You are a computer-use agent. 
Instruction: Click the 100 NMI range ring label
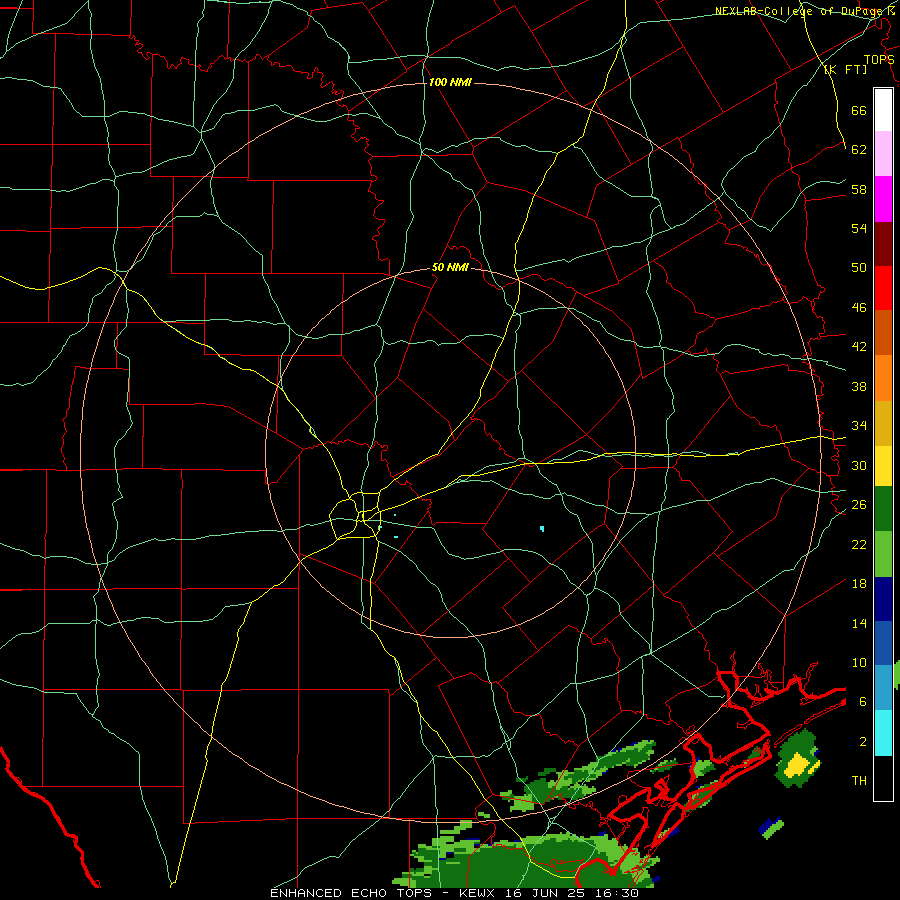point(450,83)
